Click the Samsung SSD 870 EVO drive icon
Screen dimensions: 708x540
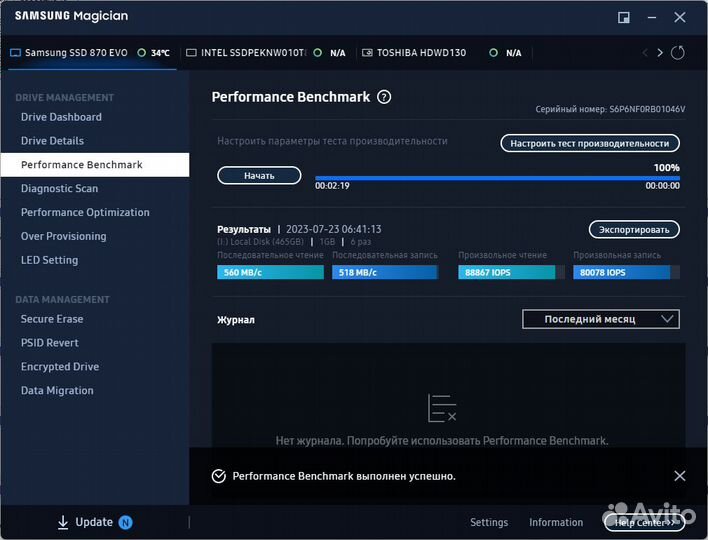click(15, 53)
